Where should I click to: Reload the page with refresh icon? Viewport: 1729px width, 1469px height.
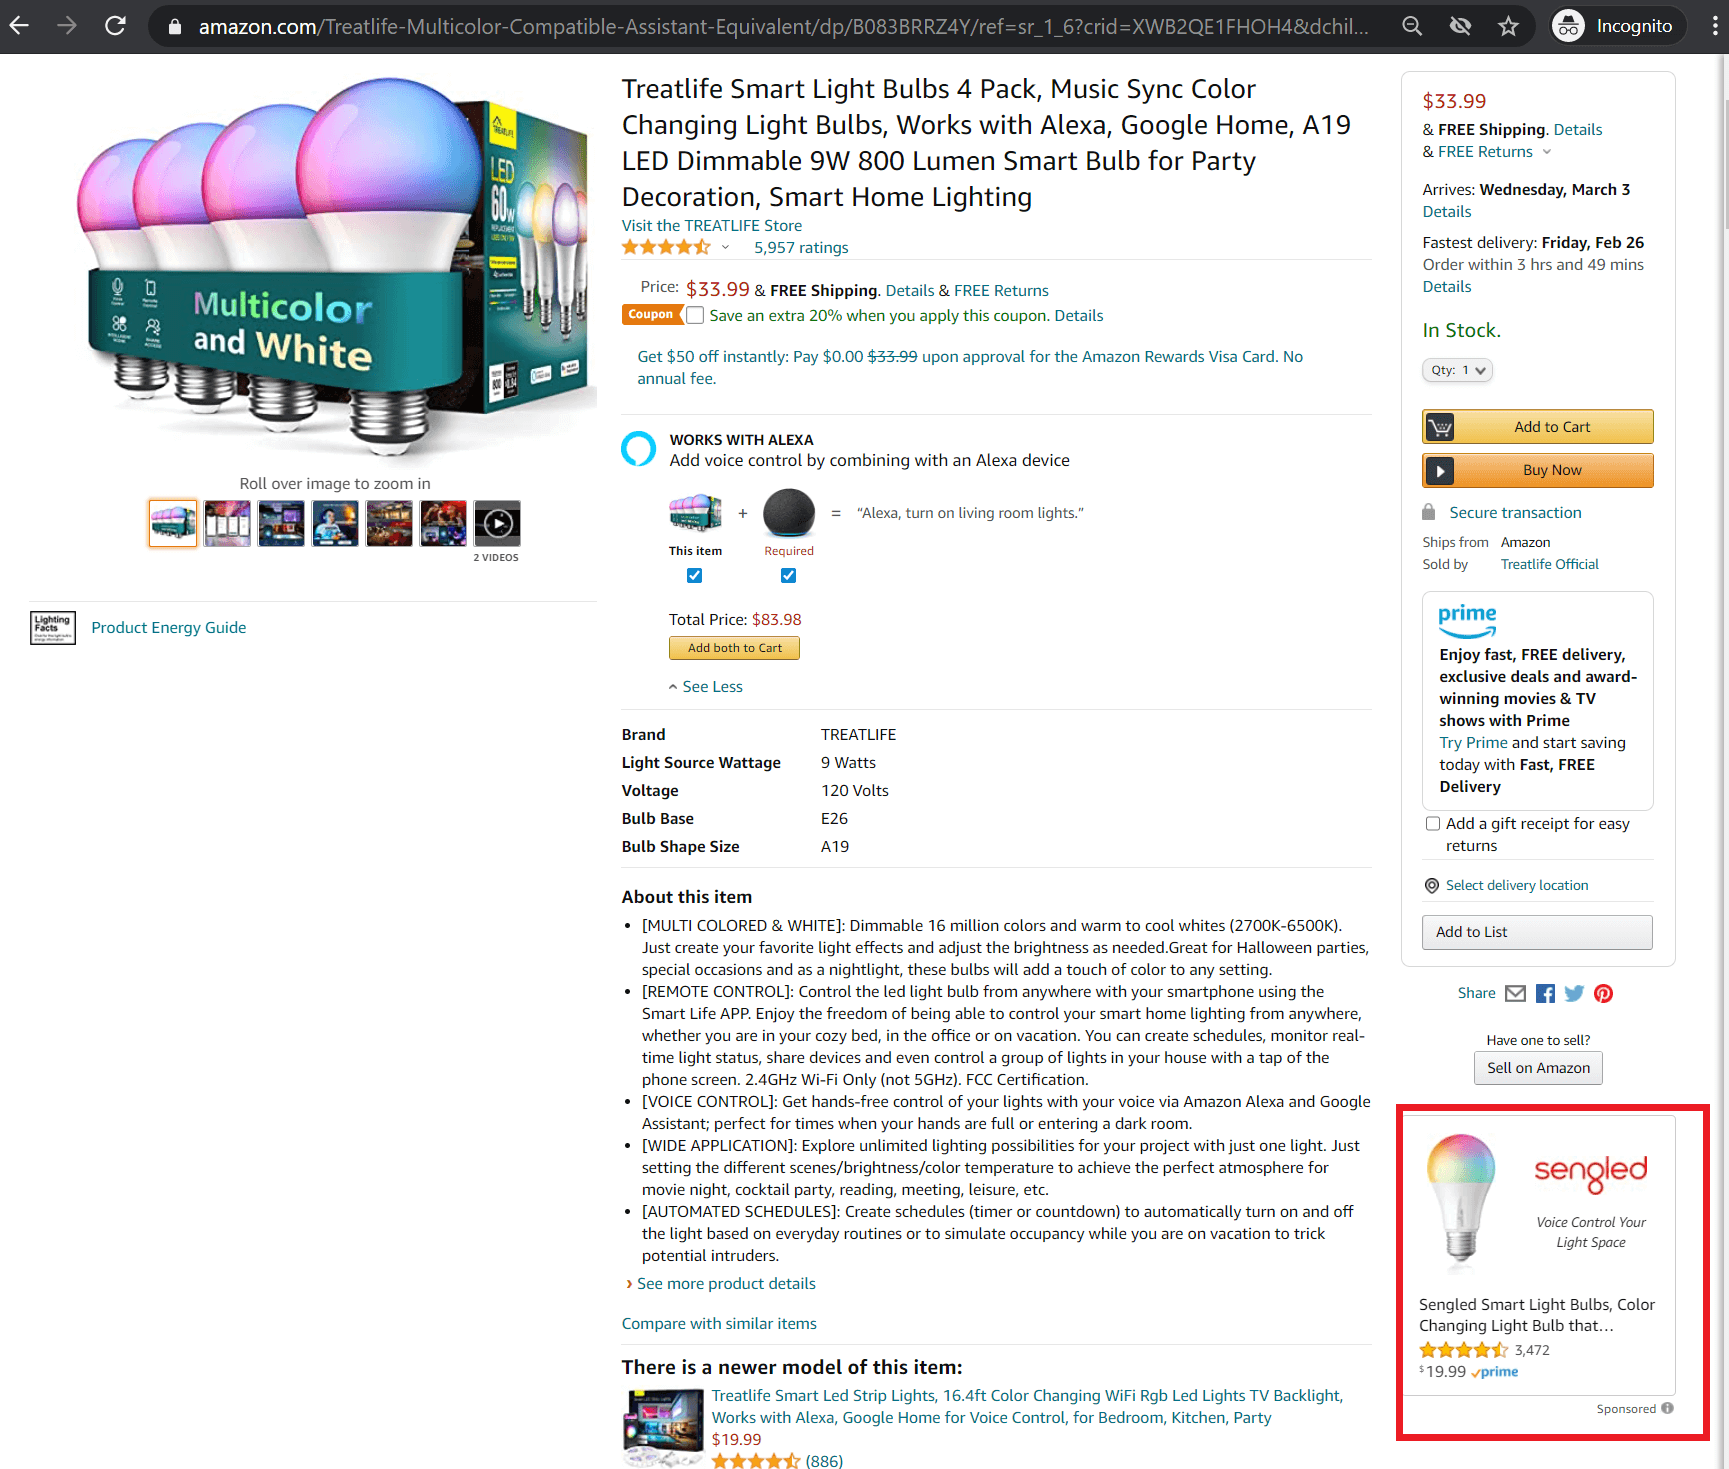[x=115, y=26]
